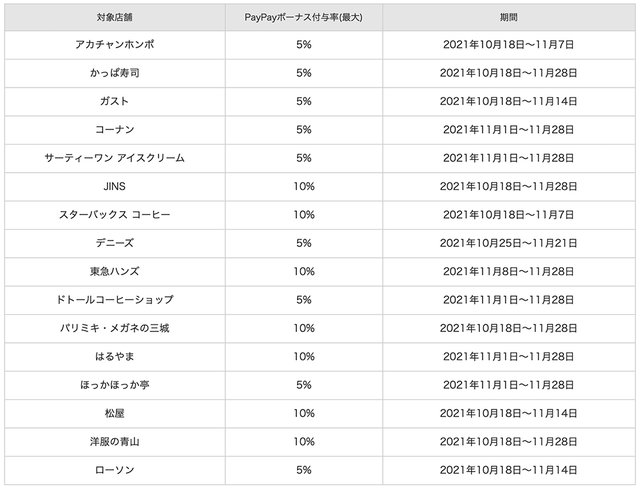The width and height of the screenshot is (640, 490).
Task: Click the PayPayボーナス付与率(最大) column header
Action: (304, 17)
